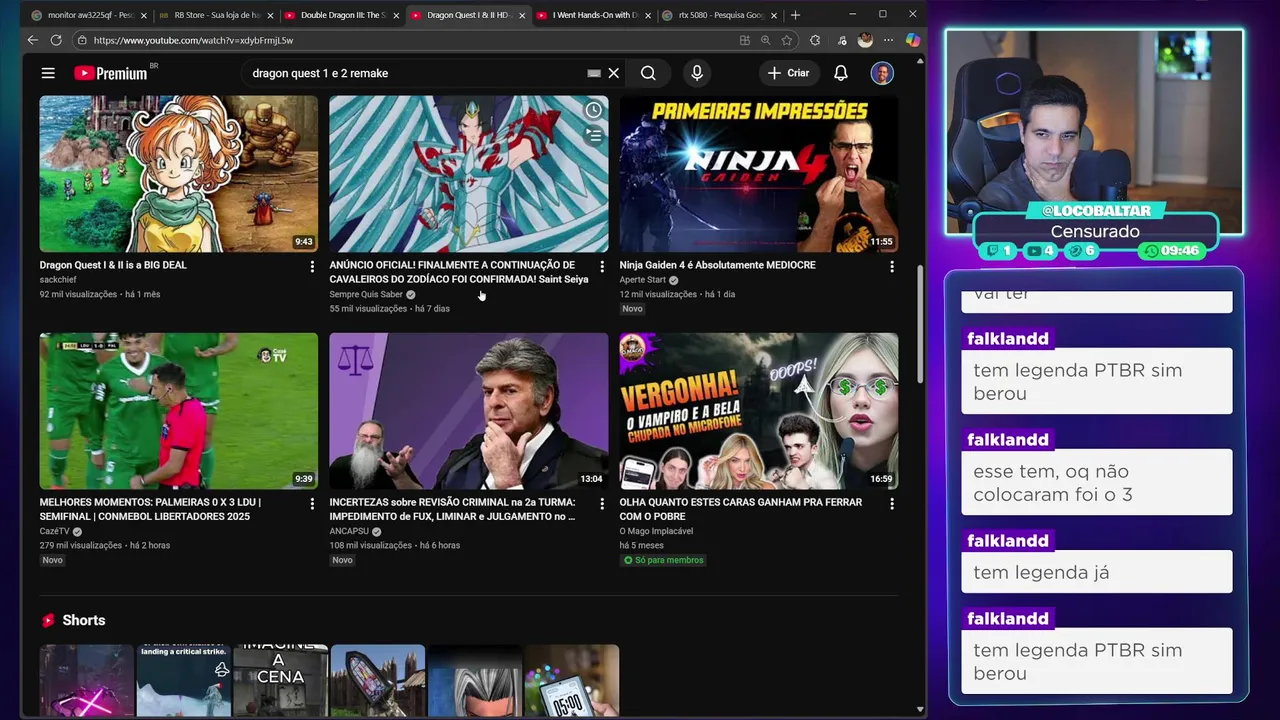Open the Dragon Quest I & II BIG DEAL thumbnail
This screenshot has height=720, width=1280.
coord(179,173)
